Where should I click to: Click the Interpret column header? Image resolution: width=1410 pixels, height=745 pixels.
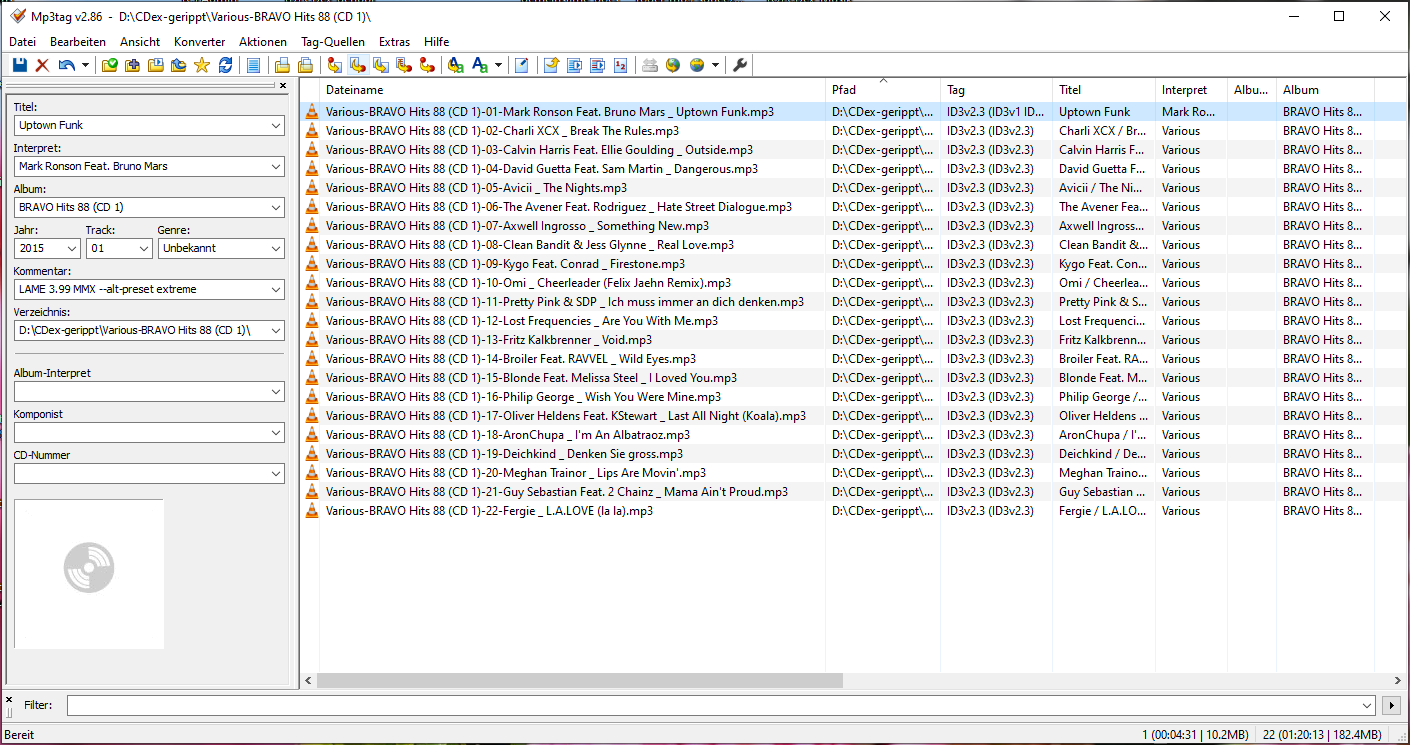pos(1184,90)
